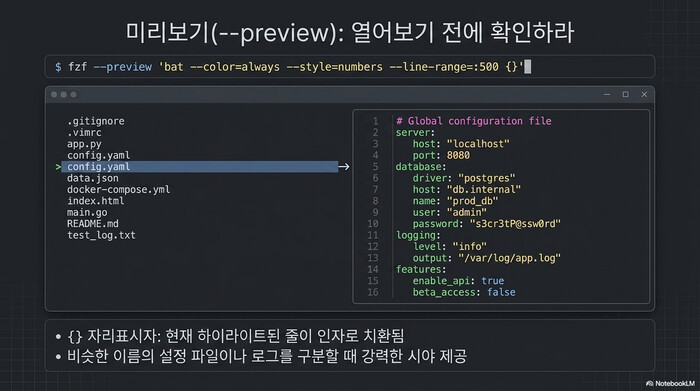This screenshot has width=700, height=391.
Task: Click the name "prod_db" line
Action: [x=455, y=201]
